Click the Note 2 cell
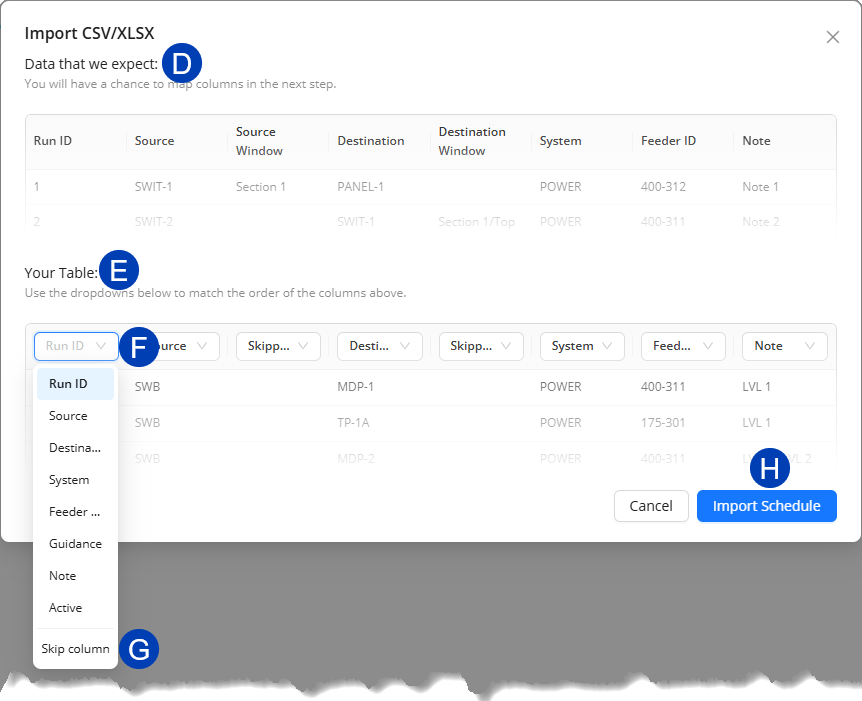Image resolution: width=862 pixels, height=701 pixels. click(760, 222)
